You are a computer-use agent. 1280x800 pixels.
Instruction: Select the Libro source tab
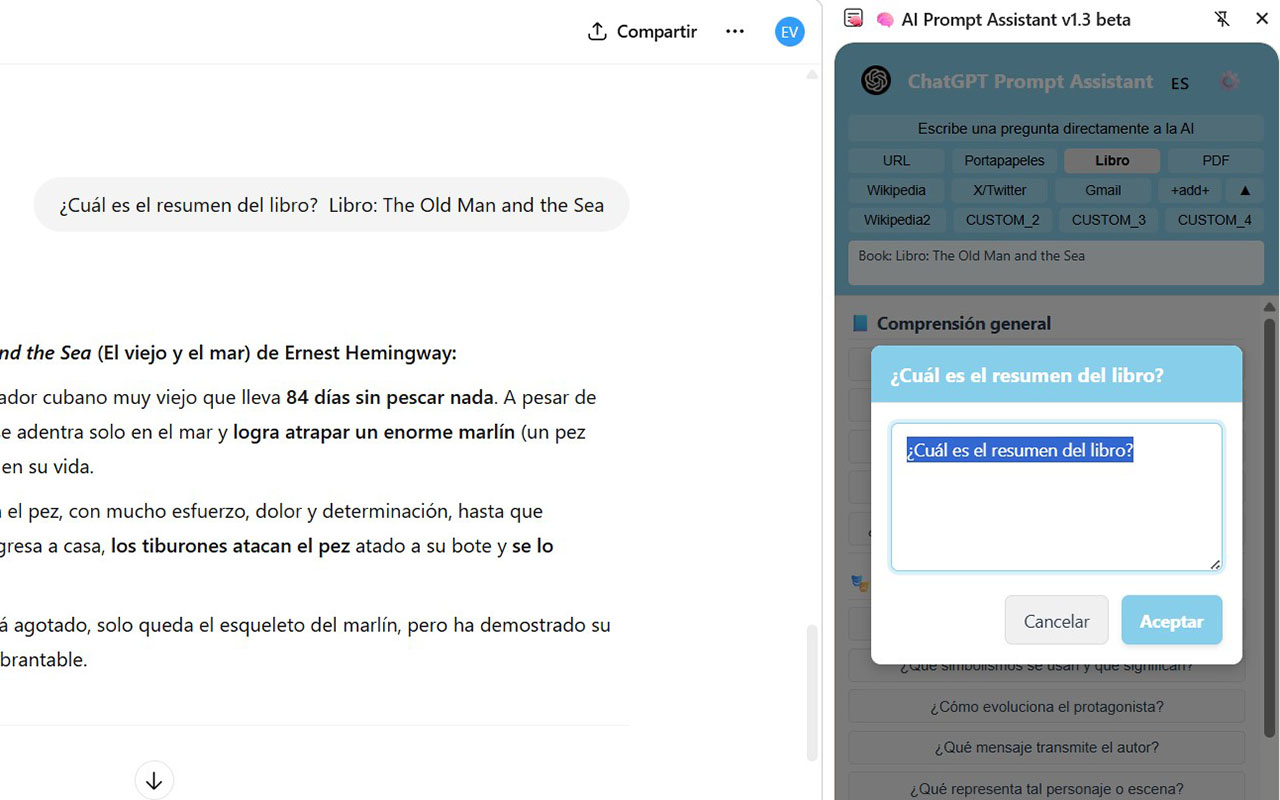(1112, 160)
